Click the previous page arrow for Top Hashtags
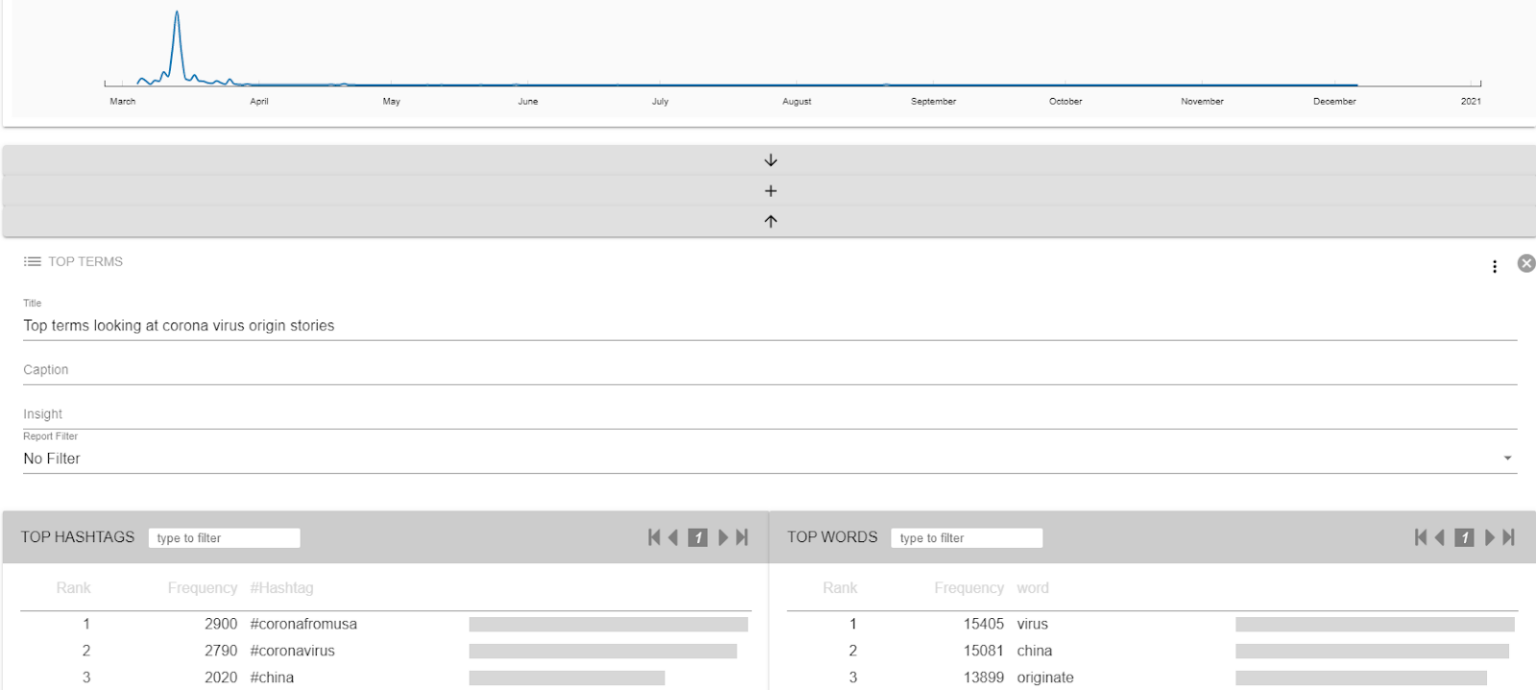The image size is (1536, 690). [x=671, y=537]
